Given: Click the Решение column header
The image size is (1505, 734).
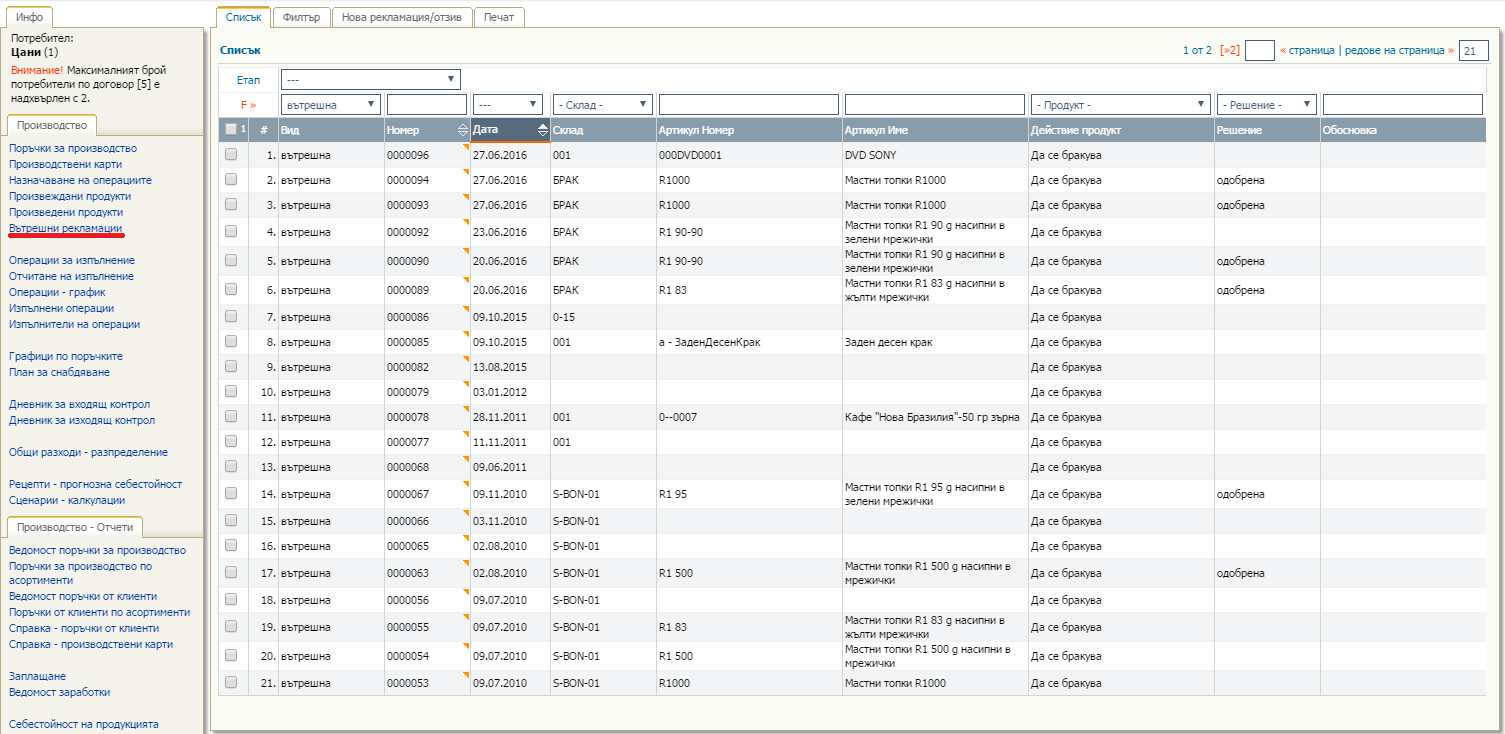Looking at the screenshot, I should pyautogui.click(x=1239, y=130).
